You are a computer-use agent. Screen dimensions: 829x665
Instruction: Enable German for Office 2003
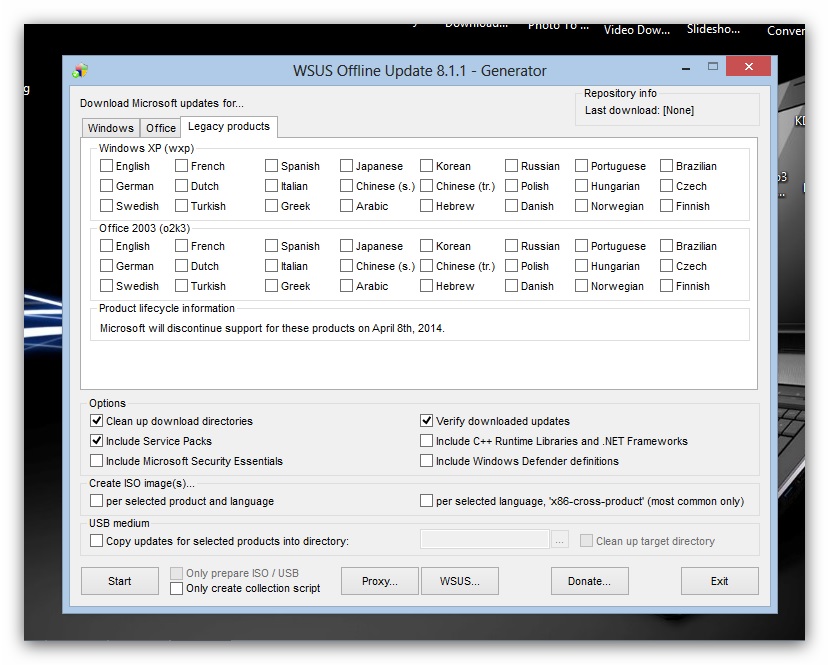point(107,266)
